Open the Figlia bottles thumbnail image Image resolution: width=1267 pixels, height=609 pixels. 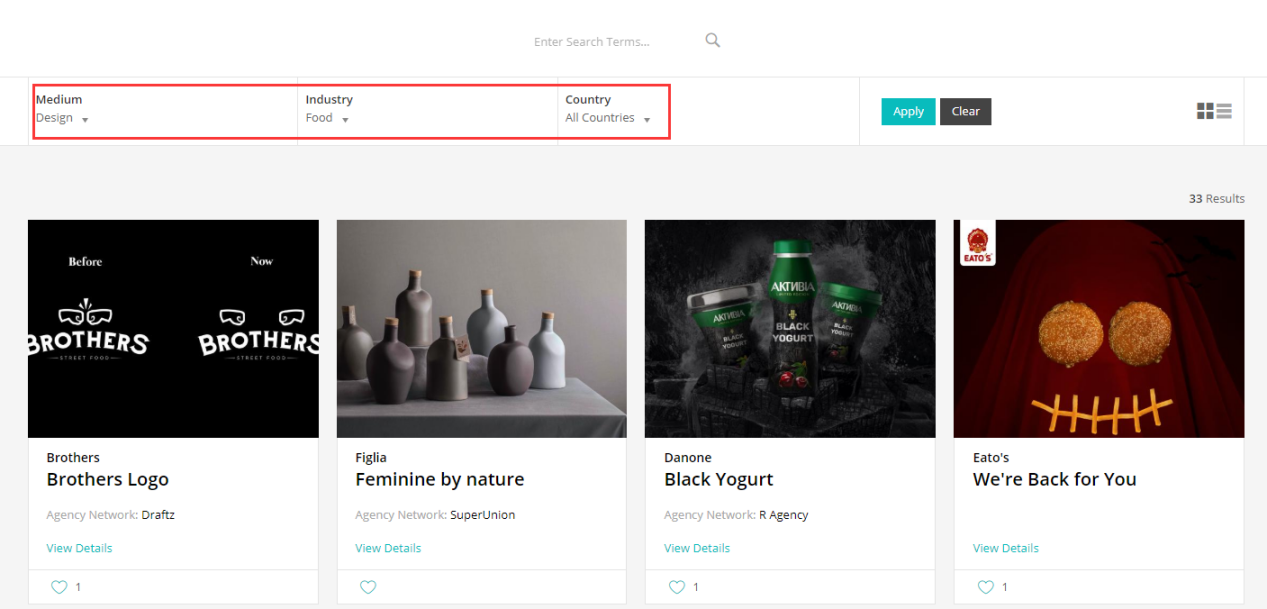click(482, 329)
